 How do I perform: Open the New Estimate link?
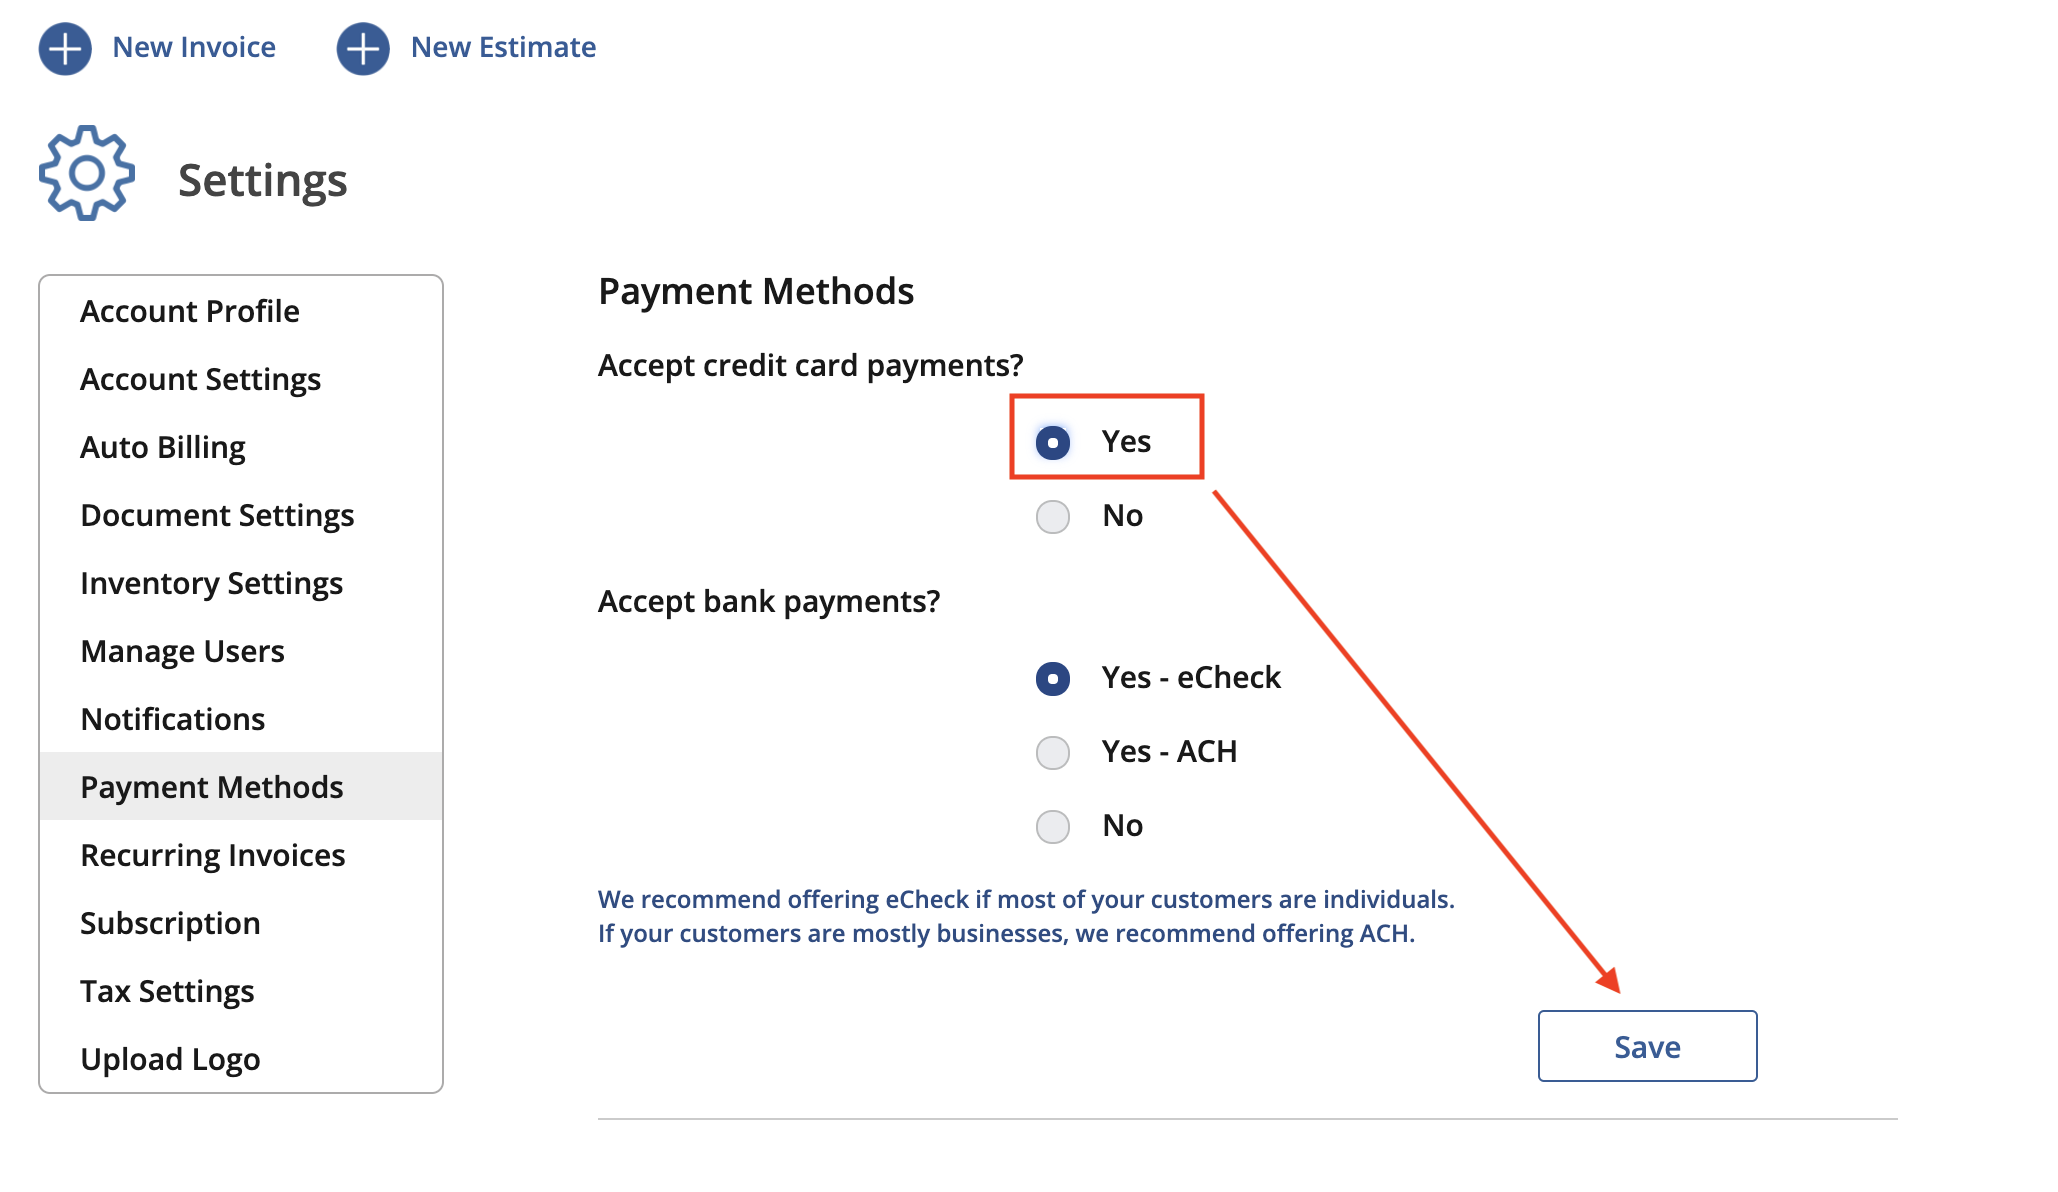503,47
